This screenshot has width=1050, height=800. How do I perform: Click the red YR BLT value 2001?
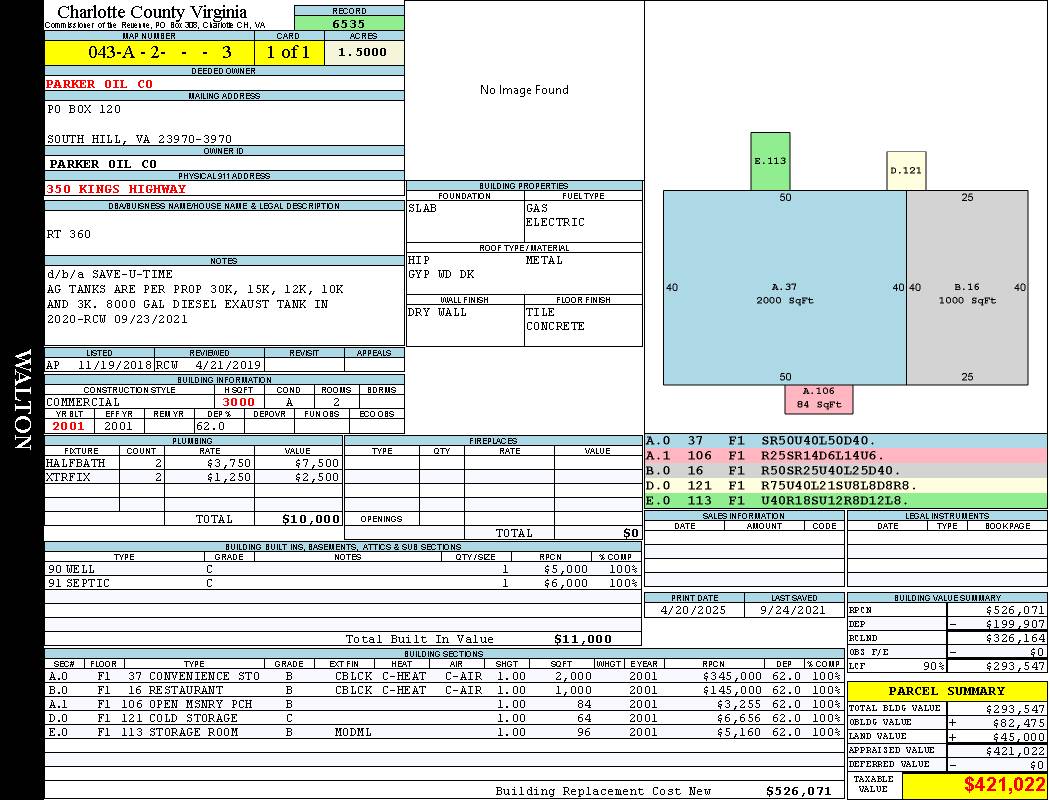point(70,426)
